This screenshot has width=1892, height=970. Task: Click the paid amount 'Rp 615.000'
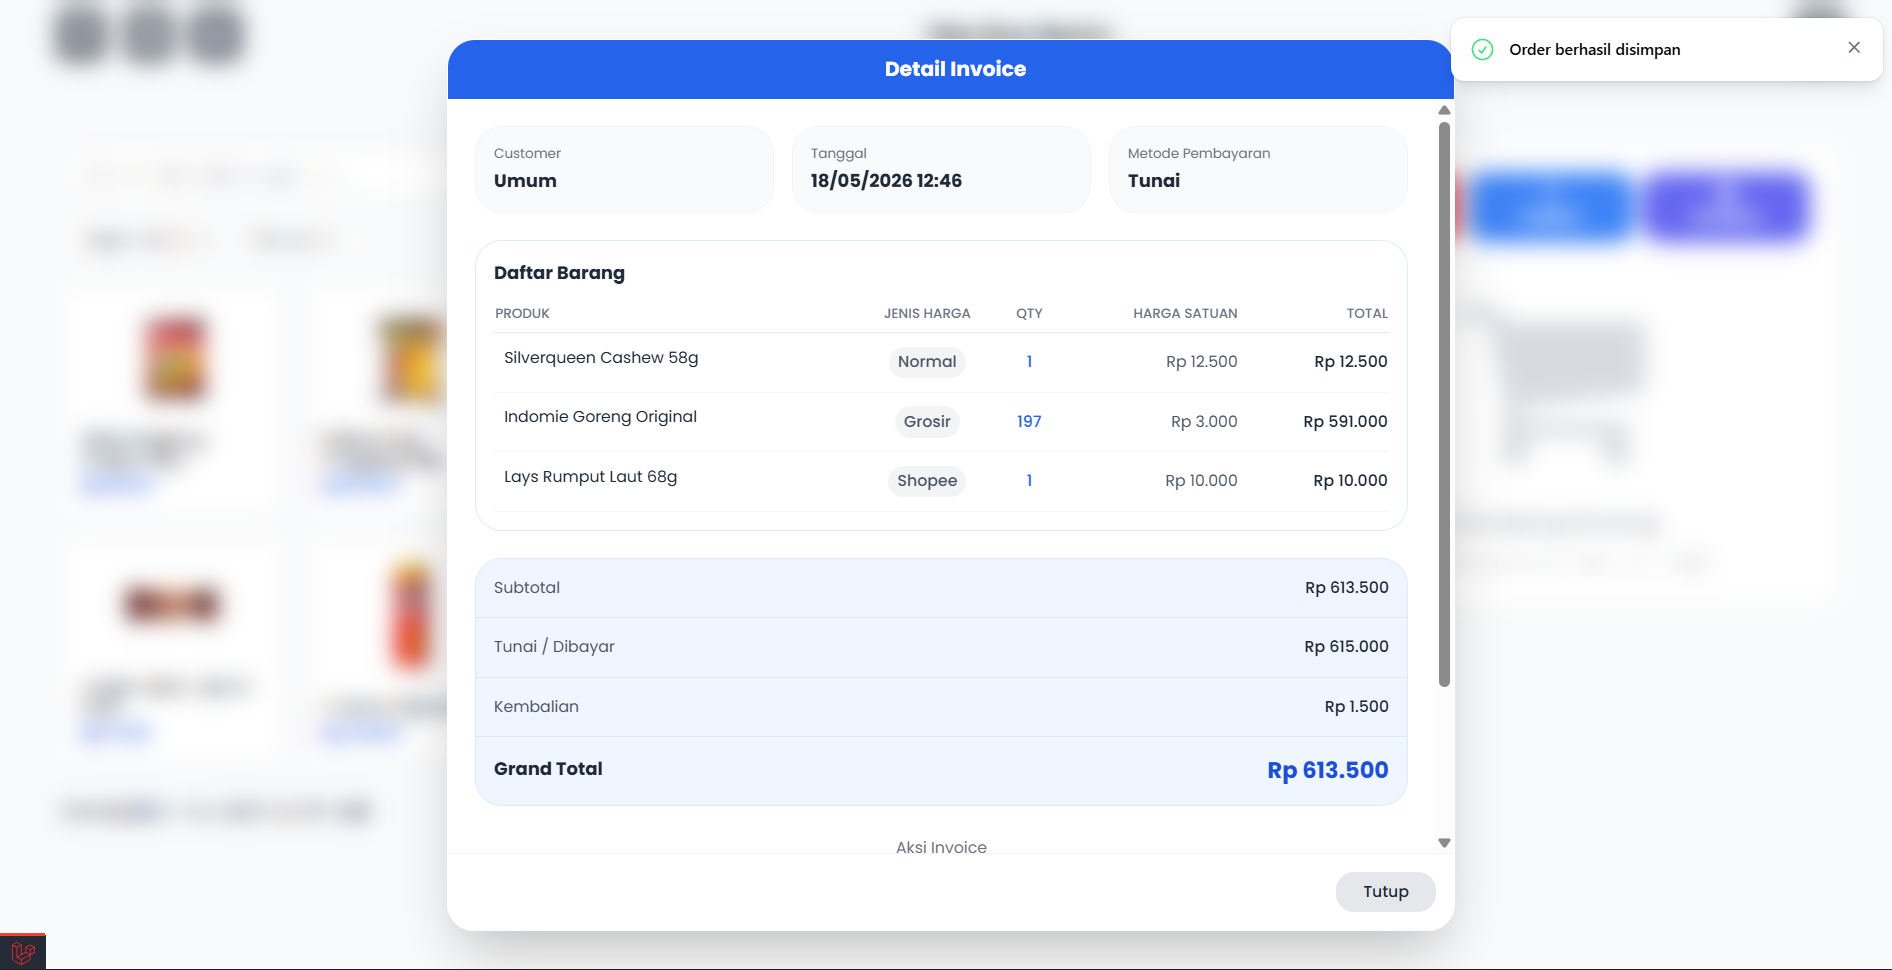1346,647
